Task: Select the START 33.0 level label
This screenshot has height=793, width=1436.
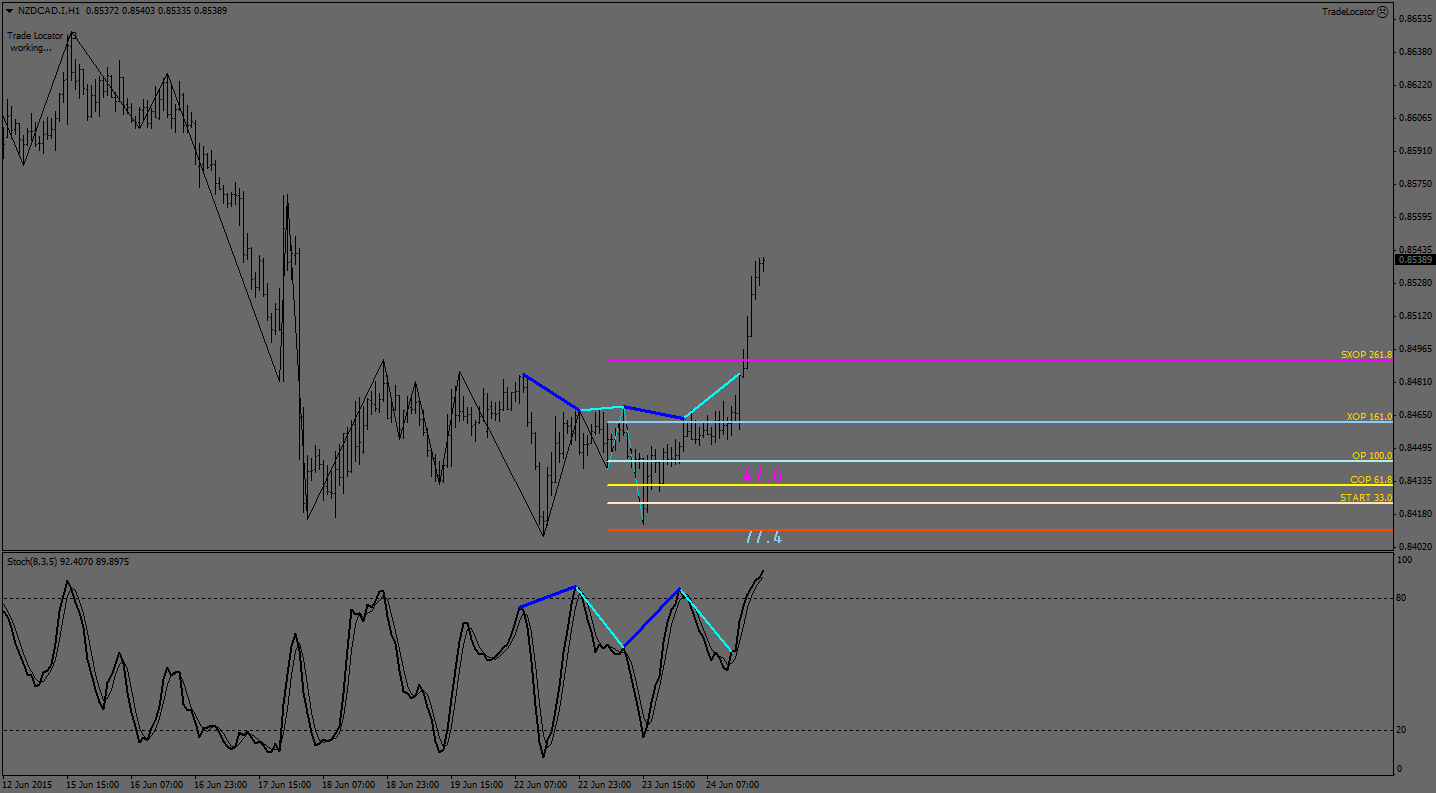Action: pyautogui.click(x=1366, y=498)
